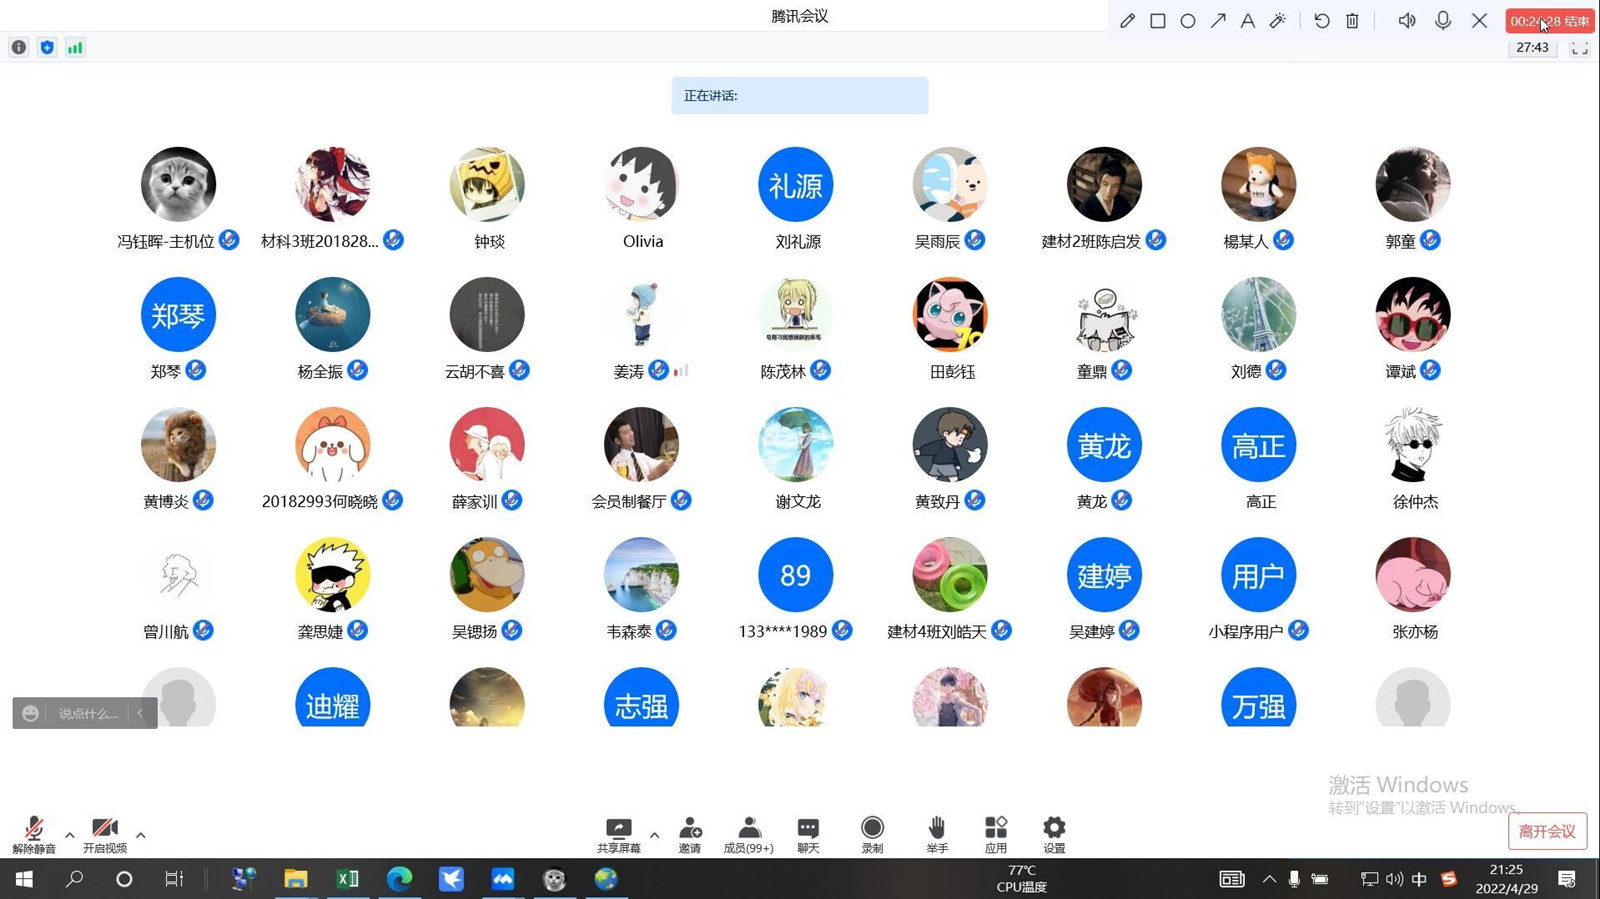Open the 应用 apps panel
Viewport: 1600px width, 899px height.
pos(995,834)
